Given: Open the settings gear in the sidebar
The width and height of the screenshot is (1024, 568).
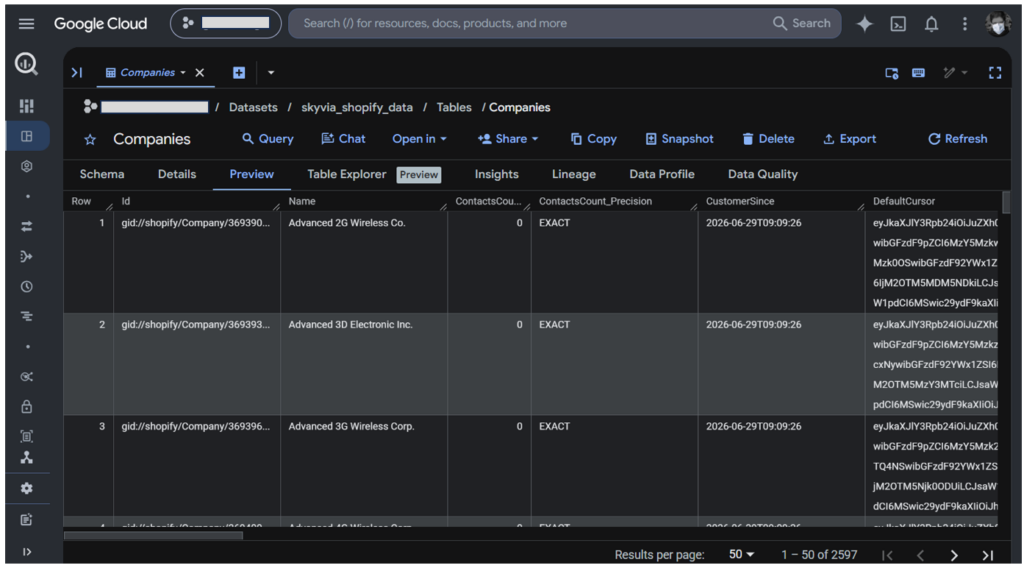Looking at the screenshot, I should pos(27,488).
